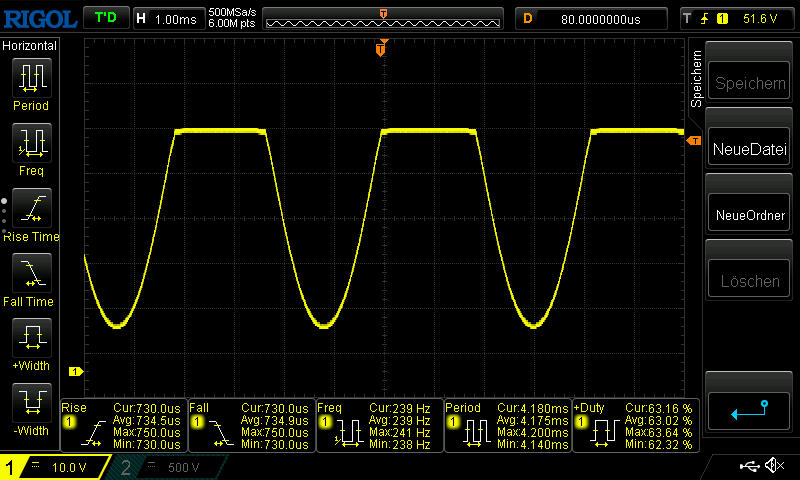Toggle the muted sound speaker icon
The image size is (800, 480).
point(774,465)
